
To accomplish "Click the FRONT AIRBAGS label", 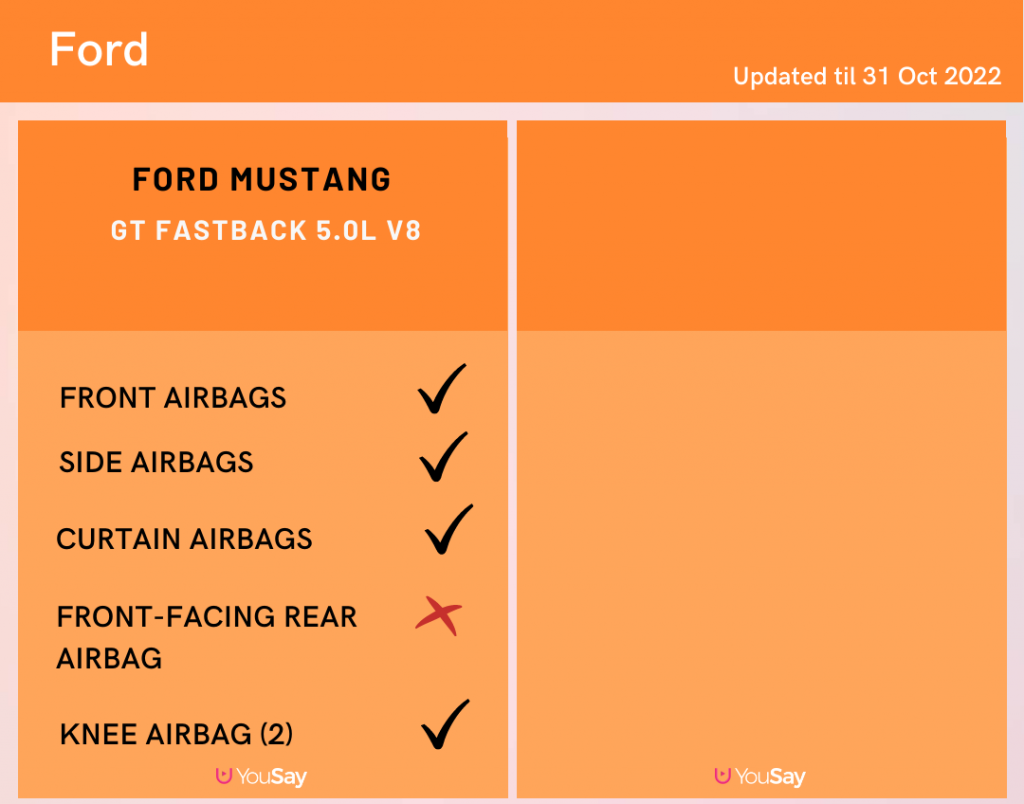I will (173, 398).
